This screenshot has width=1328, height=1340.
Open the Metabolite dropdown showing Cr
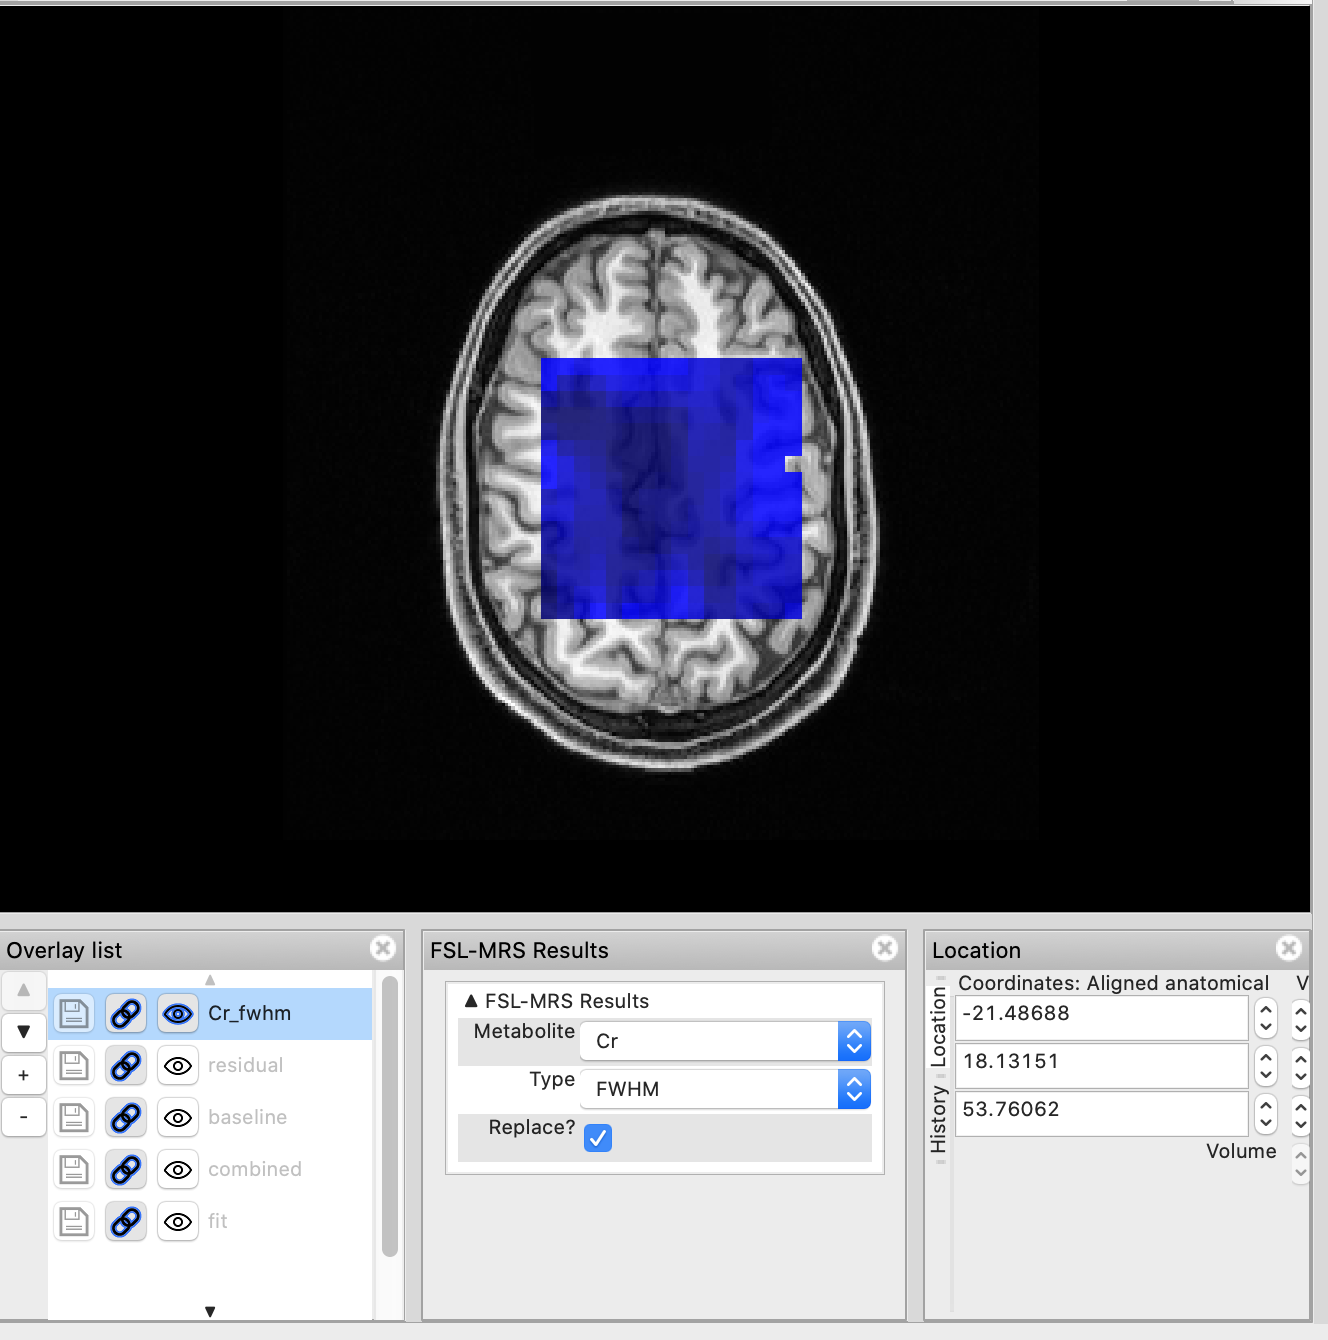pos(724,1041)
